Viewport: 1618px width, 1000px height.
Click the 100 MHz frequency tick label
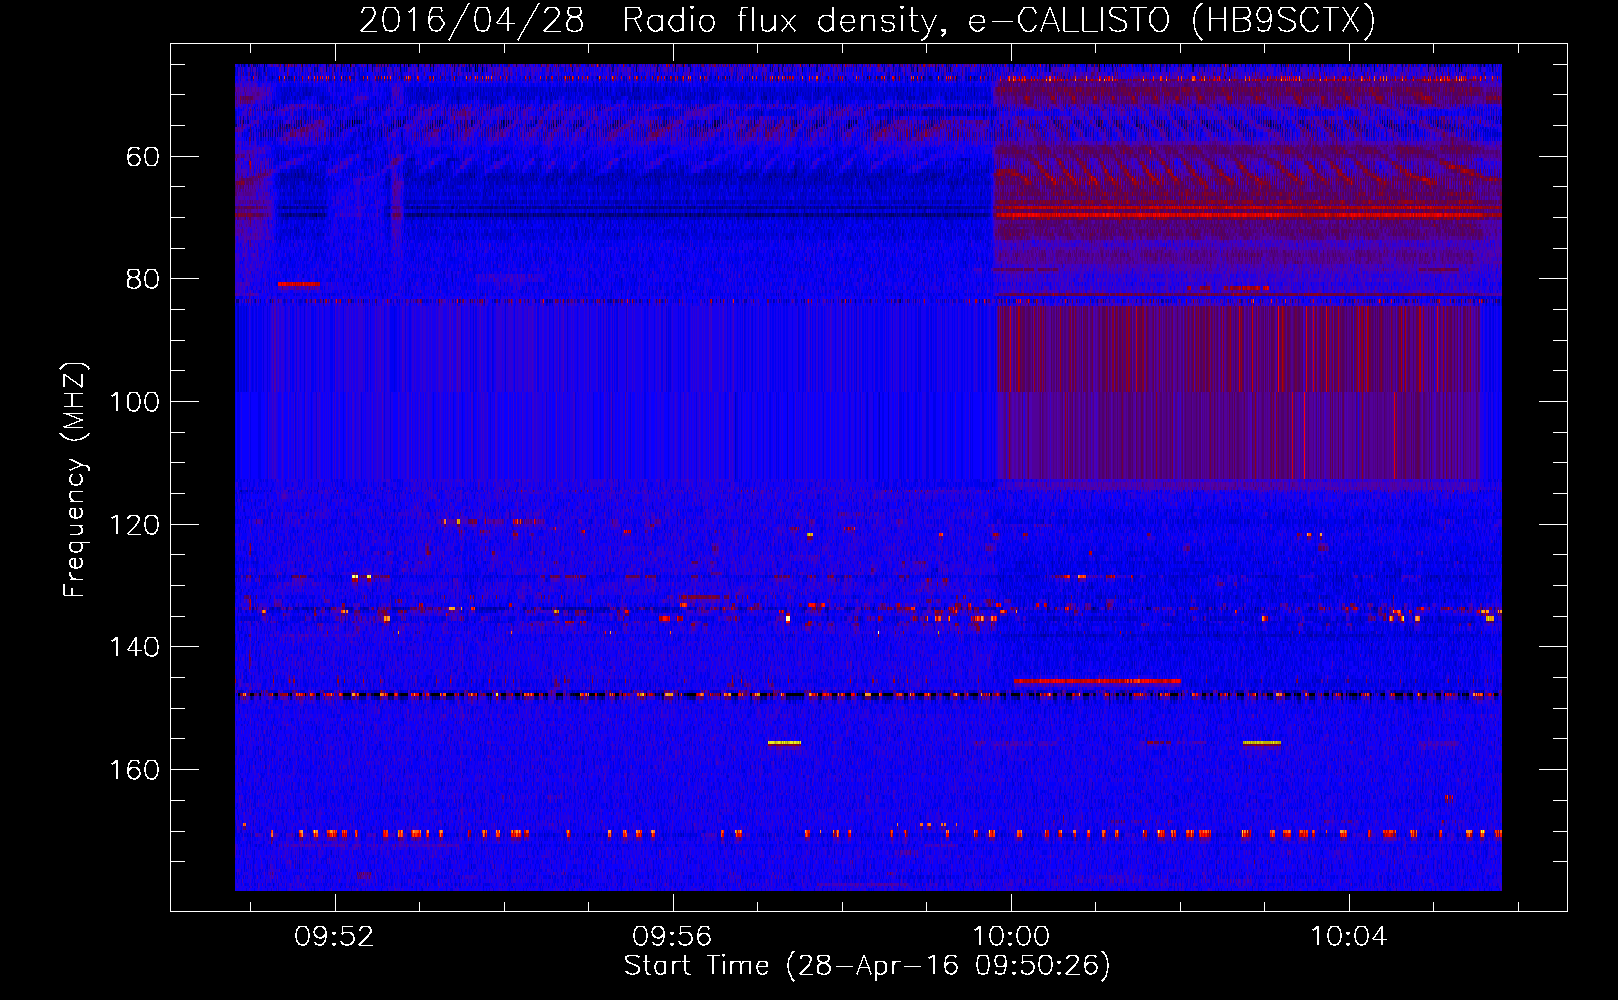(134, 402)
